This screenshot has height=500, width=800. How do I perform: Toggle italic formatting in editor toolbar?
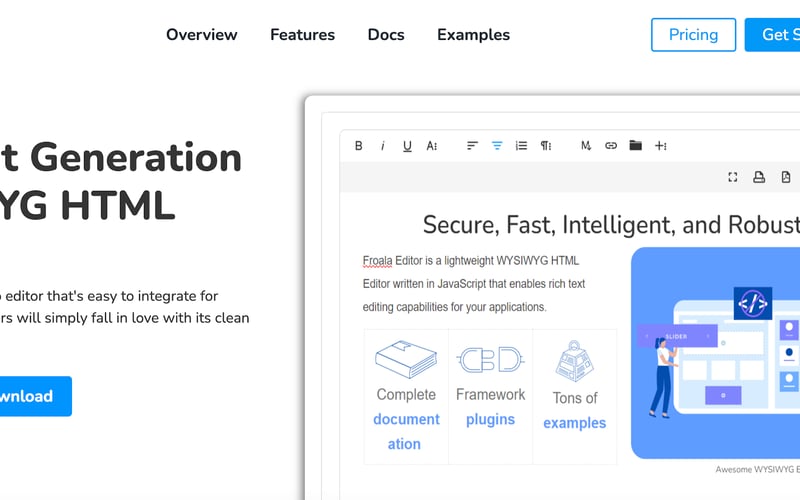point(383,146)
